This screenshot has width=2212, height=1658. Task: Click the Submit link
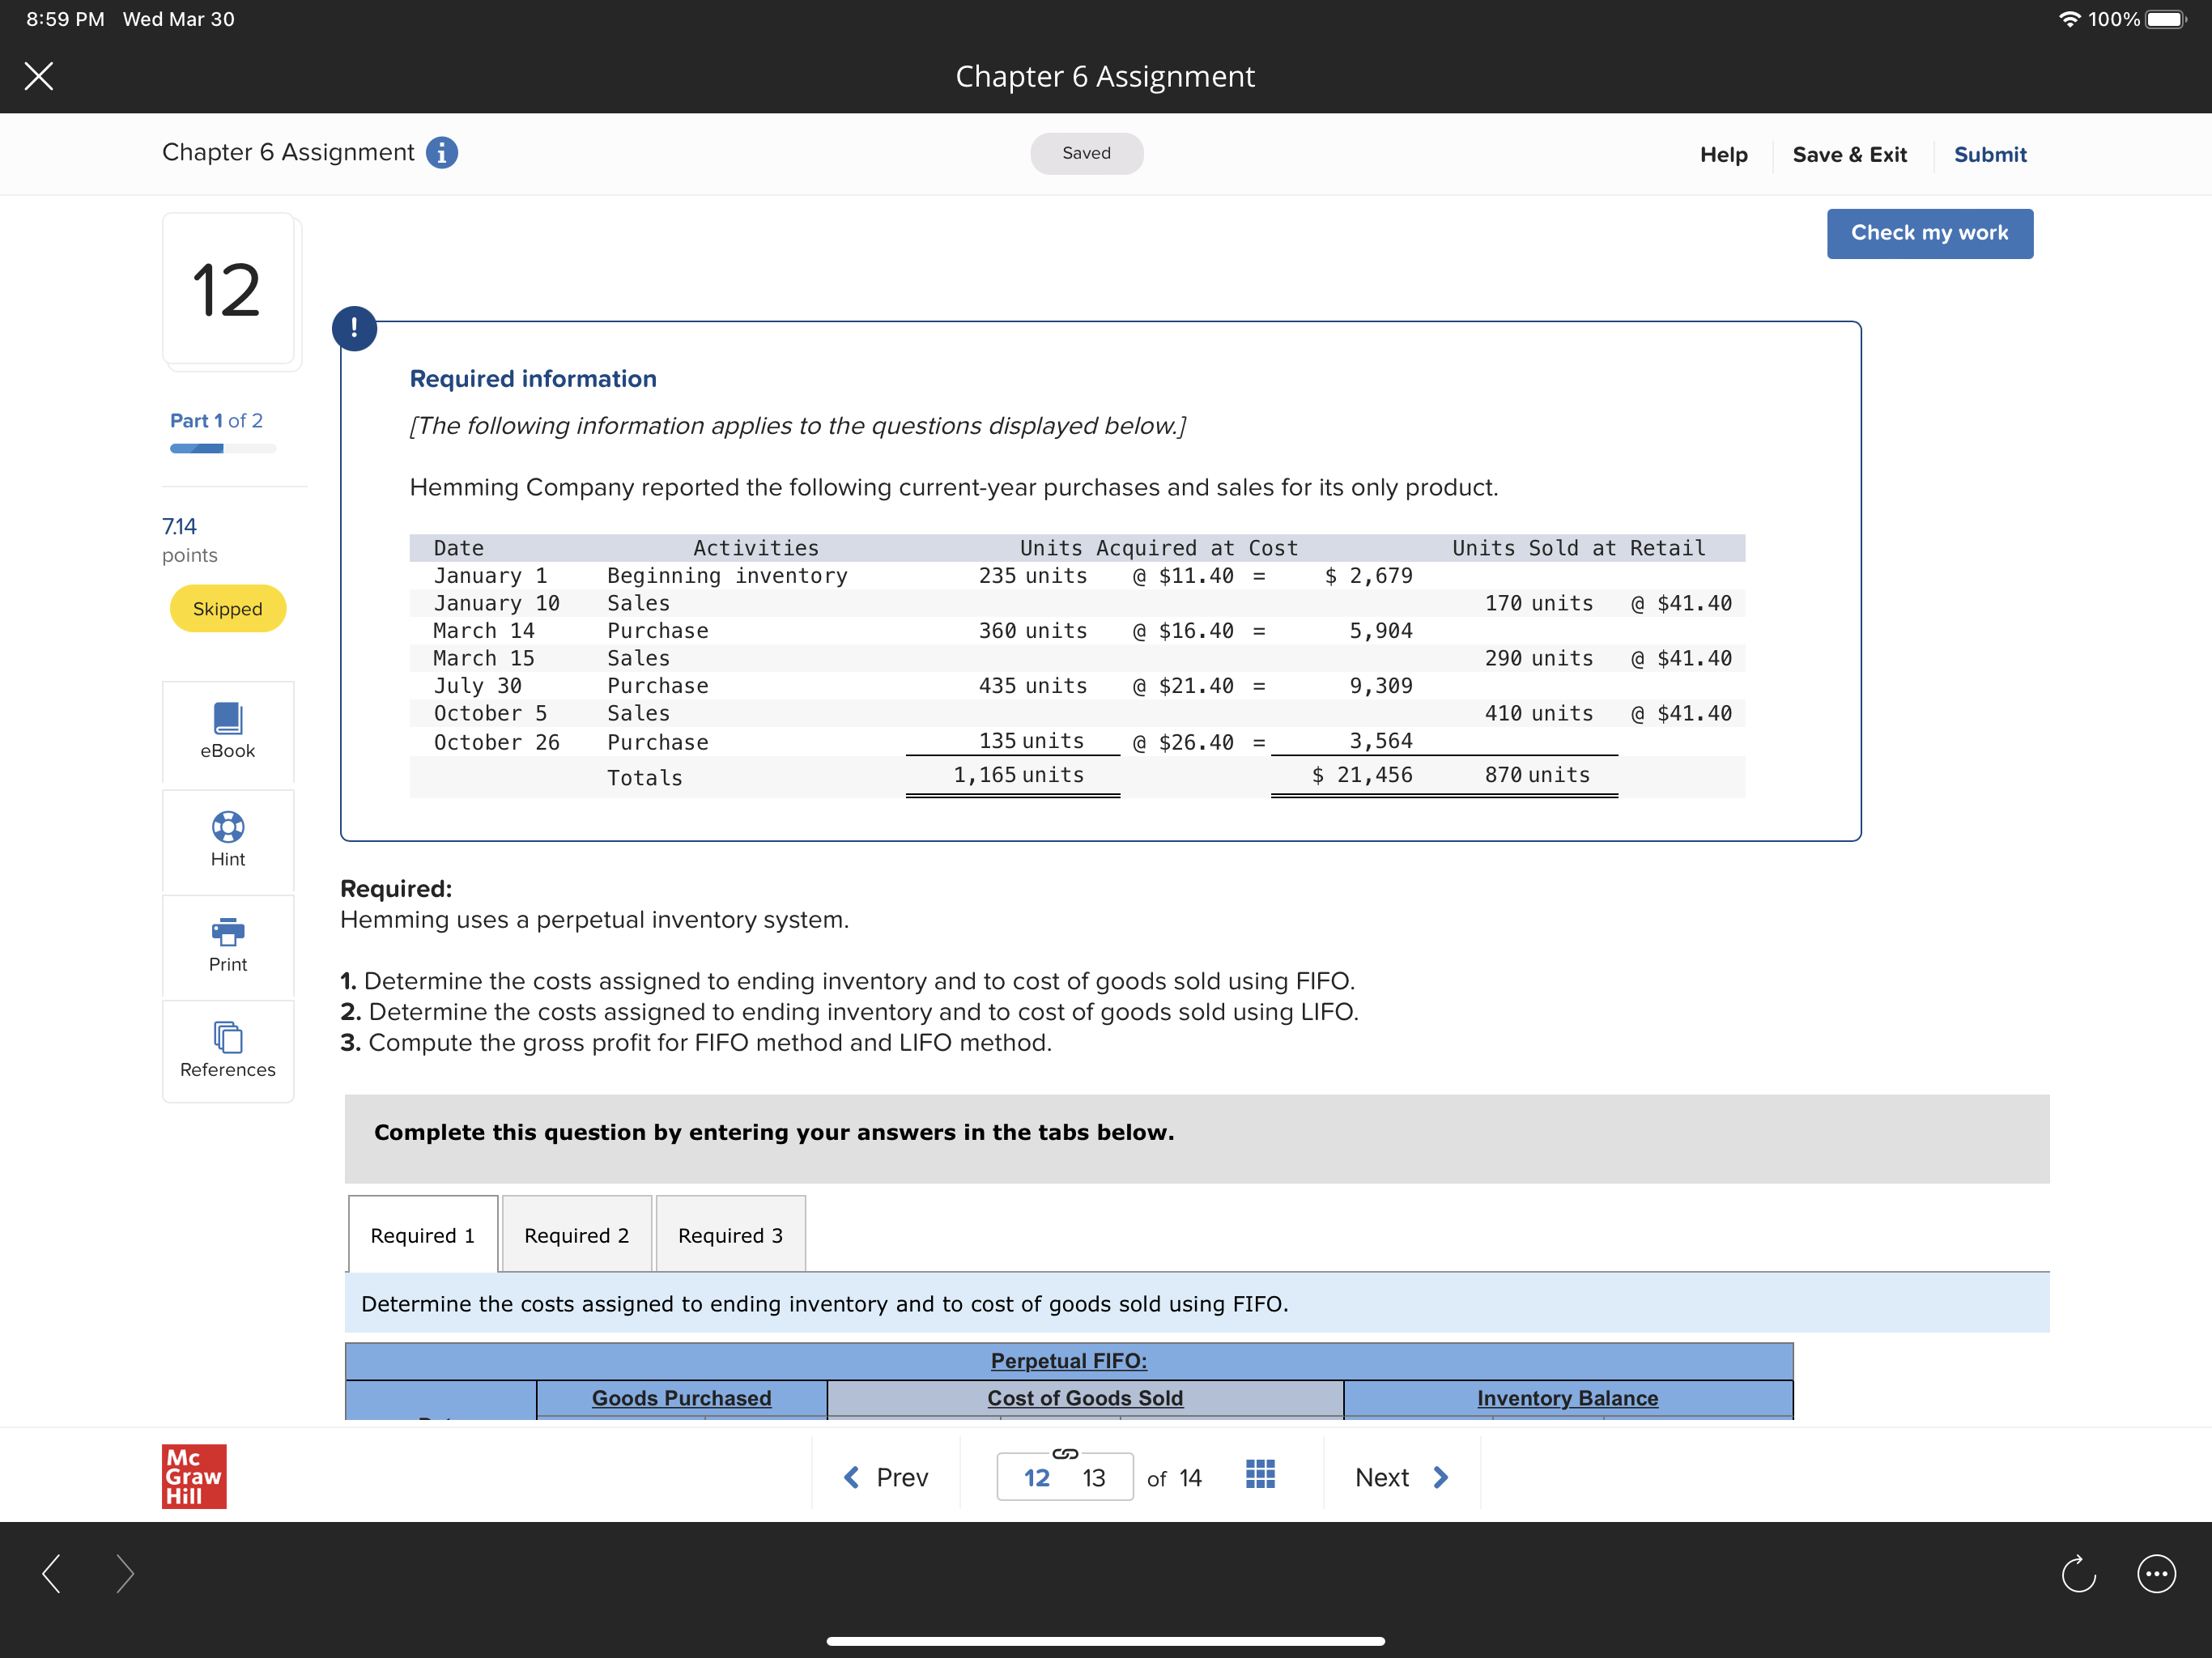pyautogui.click(x=1989, y=154)
